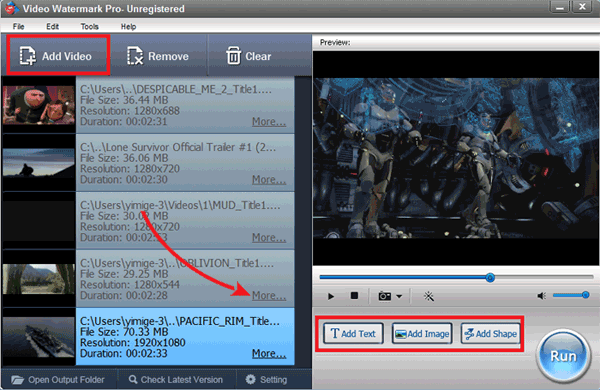The height and width of the screenshot is (390, 600).
Task: Select the Oblivion video thumbnail
Action: click(39, 279)
